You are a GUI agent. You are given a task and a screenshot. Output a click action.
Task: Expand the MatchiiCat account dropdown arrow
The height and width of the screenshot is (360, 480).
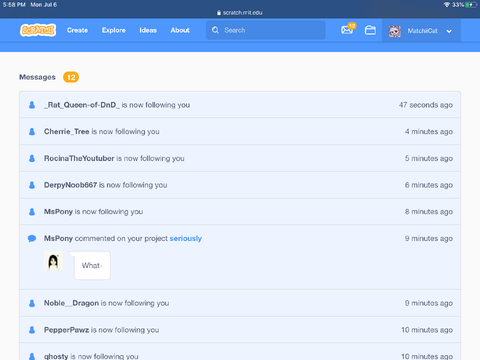[449, 31]
